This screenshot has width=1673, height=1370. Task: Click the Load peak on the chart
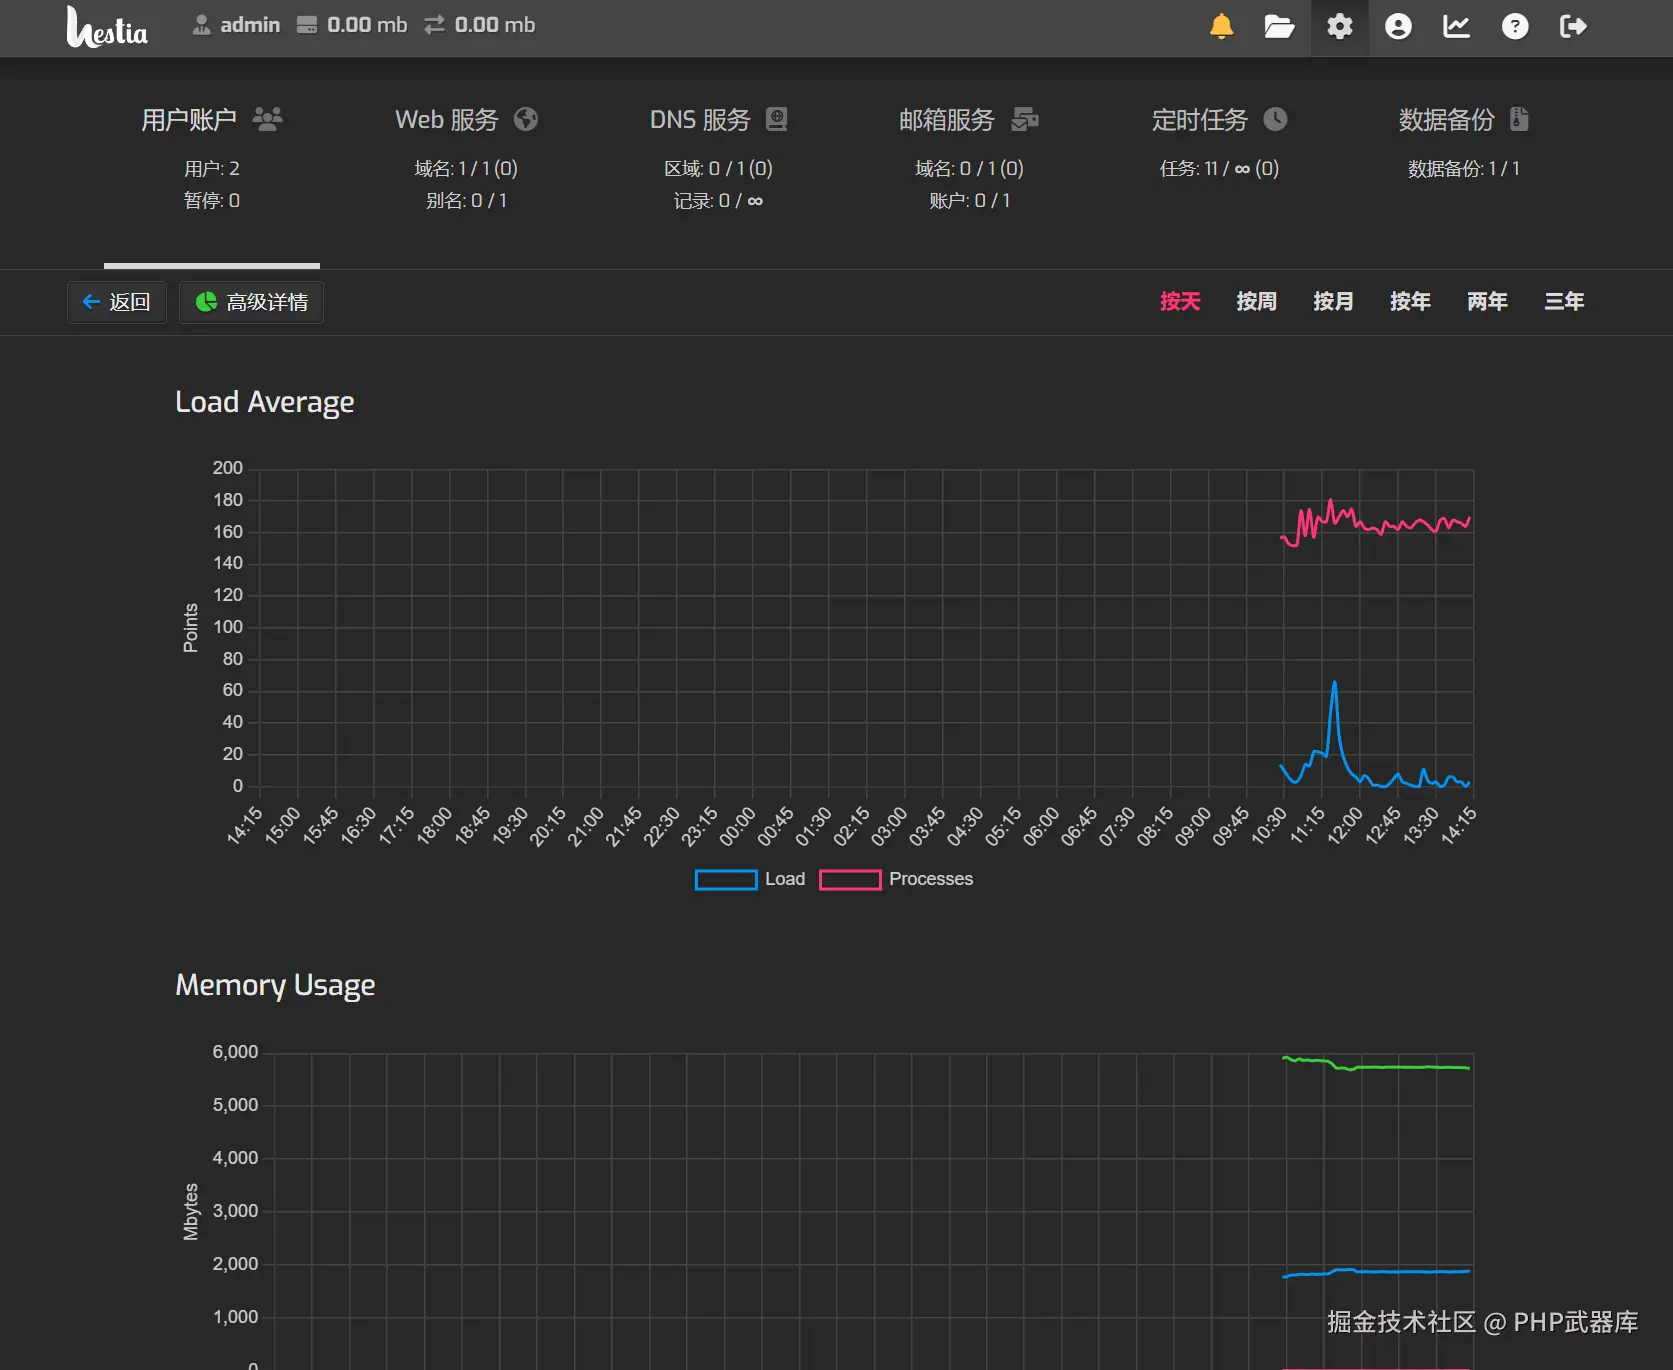point(1334,684)
